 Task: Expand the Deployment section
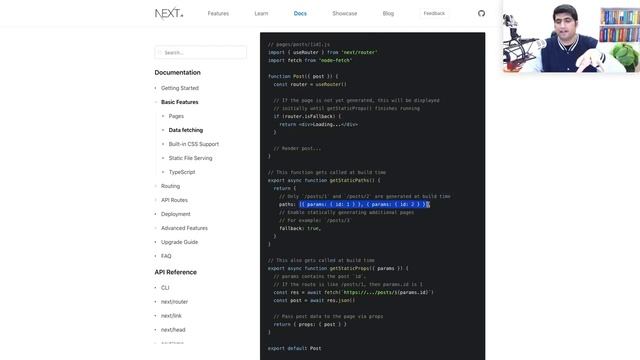click(176, 214)
